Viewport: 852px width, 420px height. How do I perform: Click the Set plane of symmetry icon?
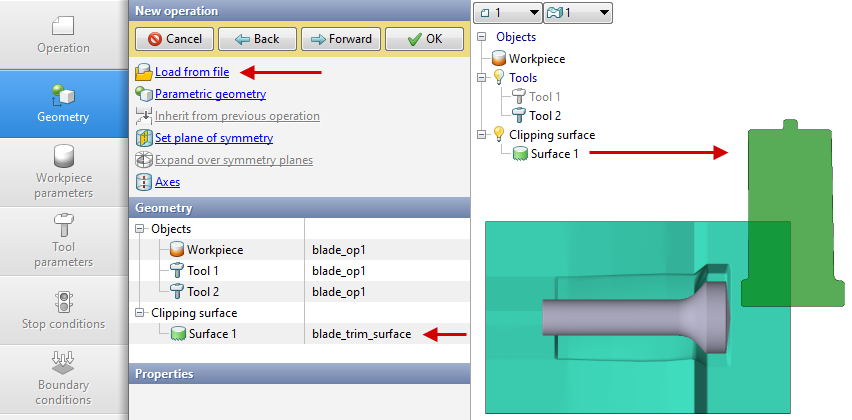(144, 138)
